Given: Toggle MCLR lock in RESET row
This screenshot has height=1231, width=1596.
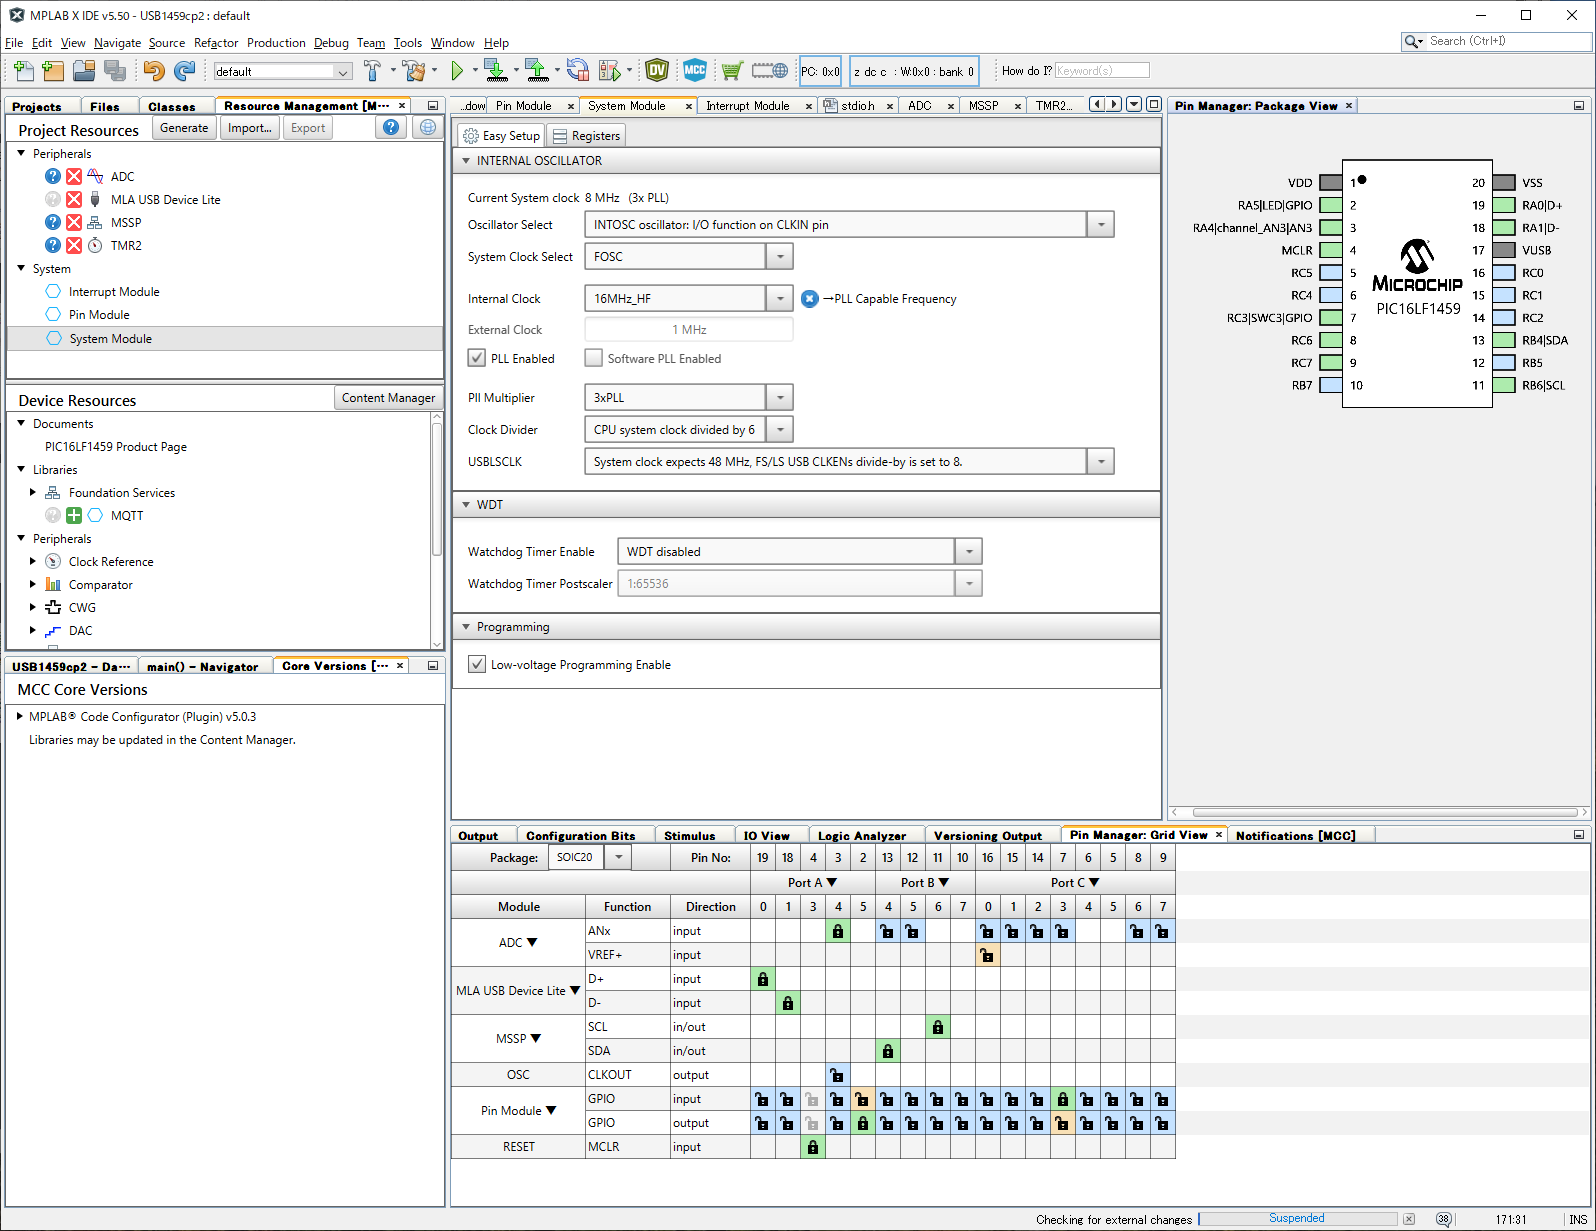Looking at the screenshot, I should coord(813,1147).
